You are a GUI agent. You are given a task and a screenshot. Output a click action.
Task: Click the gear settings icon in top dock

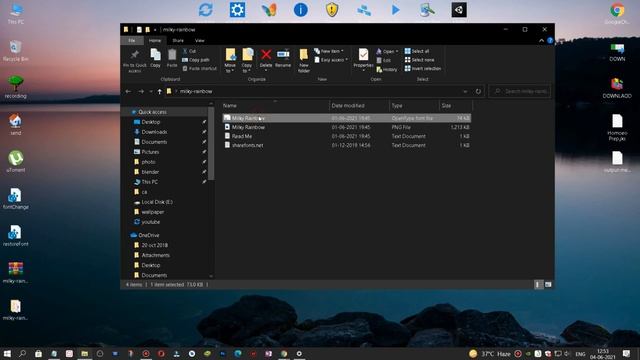(237, 10)
